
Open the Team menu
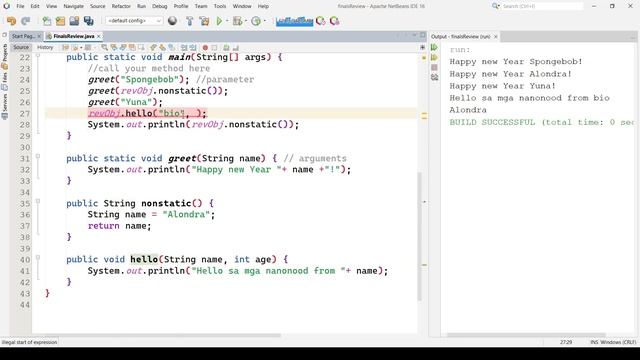(201, 6)
